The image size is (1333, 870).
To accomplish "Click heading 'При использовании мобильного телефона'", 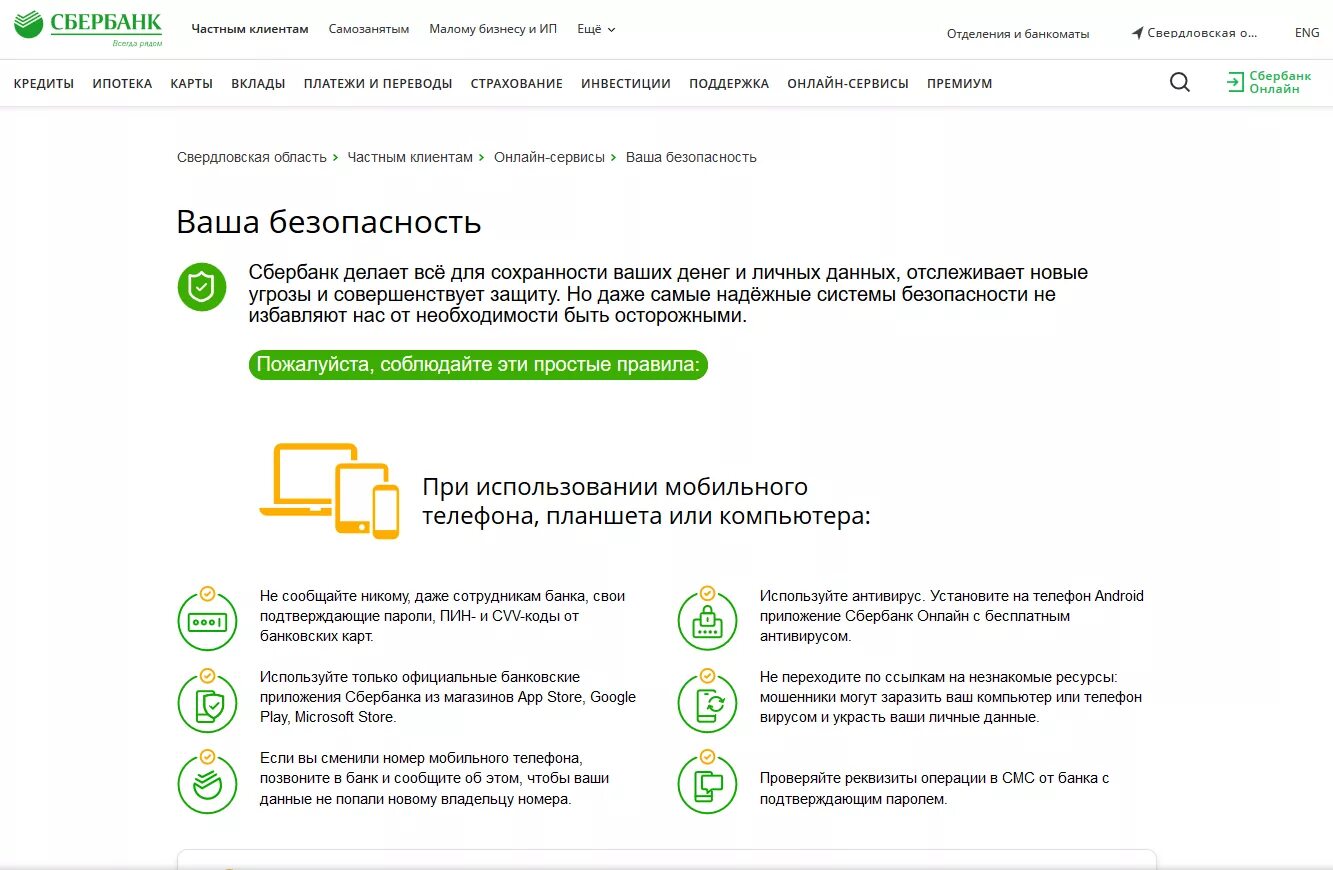I will coord(646,502).
